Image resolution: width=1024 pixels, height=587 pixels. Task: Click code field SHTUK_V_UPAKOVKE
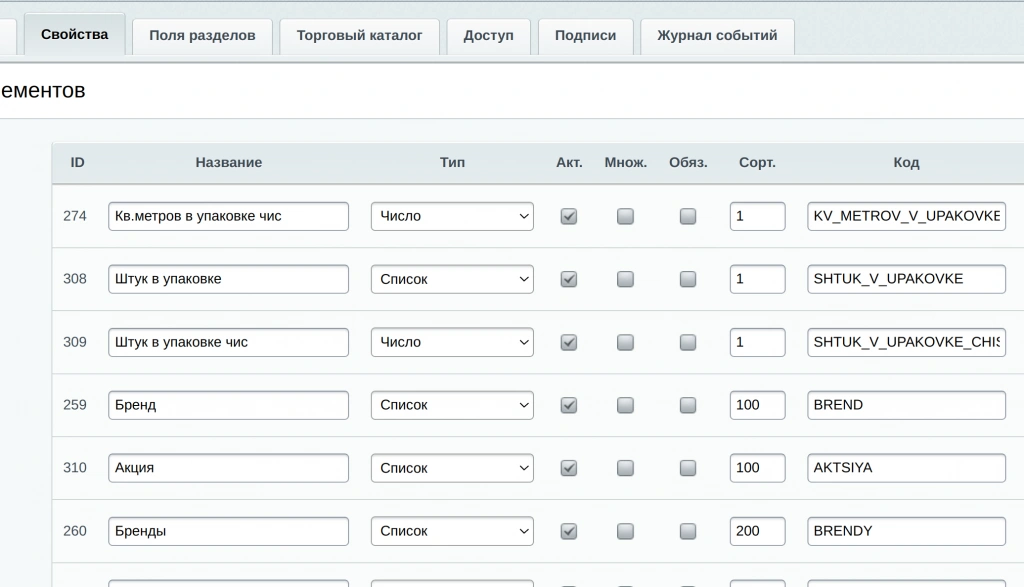point(906,279)
